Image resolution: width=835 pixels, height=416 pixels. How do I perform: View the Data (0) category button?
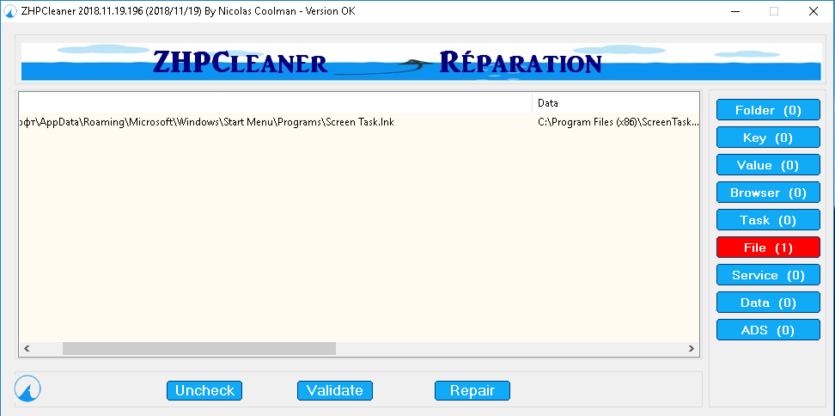pos(768,303)
